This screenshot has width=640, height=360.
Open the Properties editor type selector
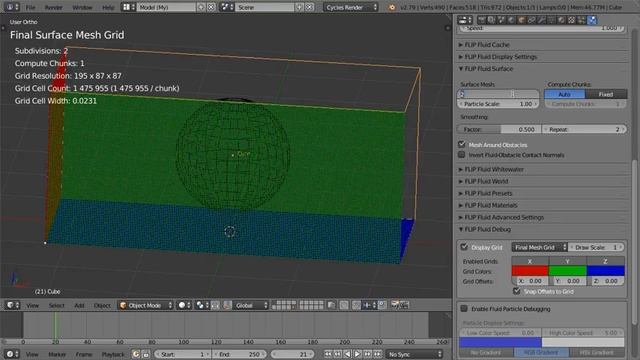coord(464,20)
